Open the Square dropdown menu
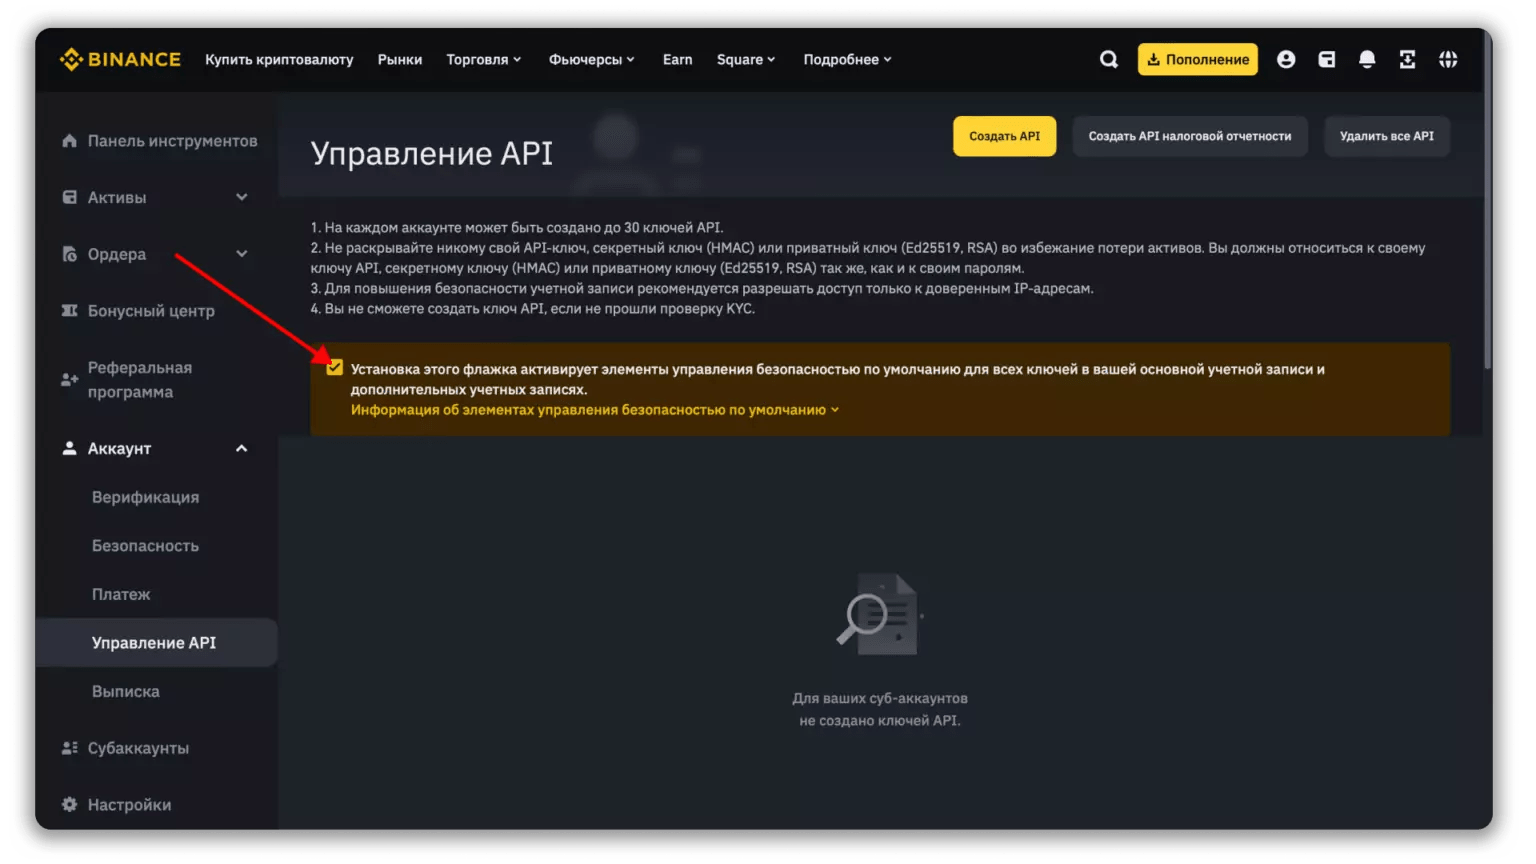The width and height of the screenshot is (1536, 864). (x=746, y=60)
